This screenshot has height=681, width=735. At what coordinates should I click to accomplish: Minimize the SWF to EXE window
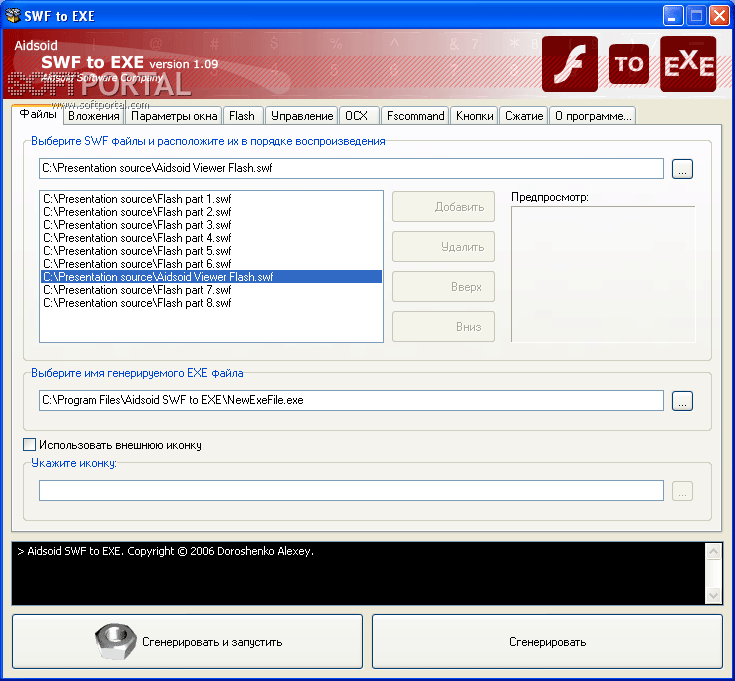[x=673, y=16]
